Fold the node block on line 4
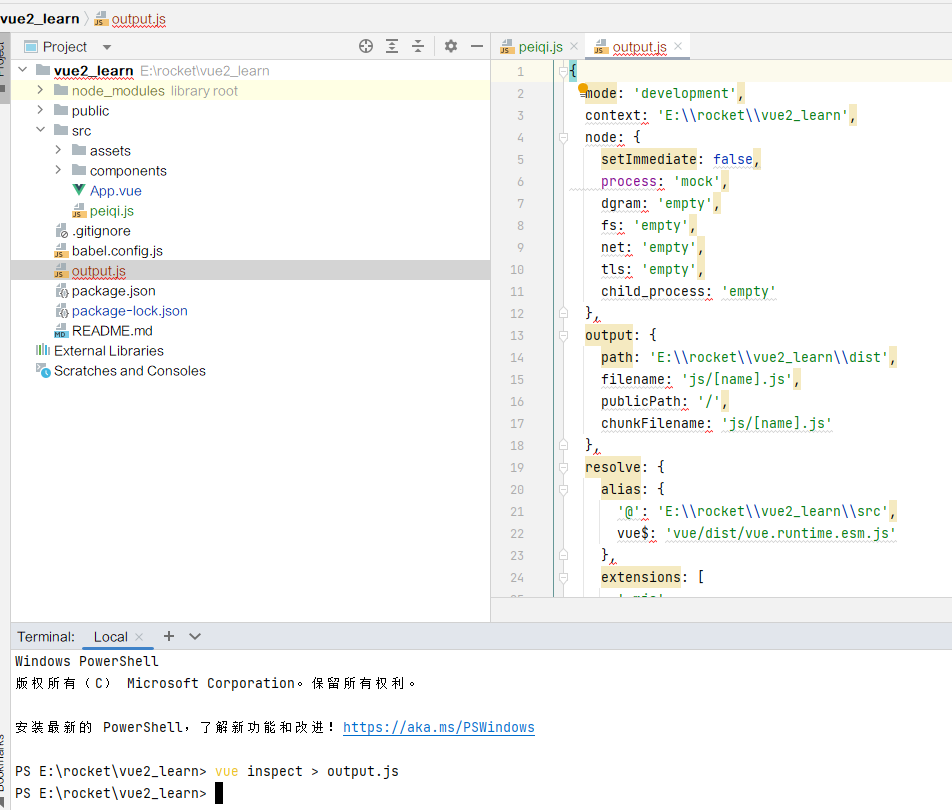This screenshot has width=952, height=810. (563, 137)
